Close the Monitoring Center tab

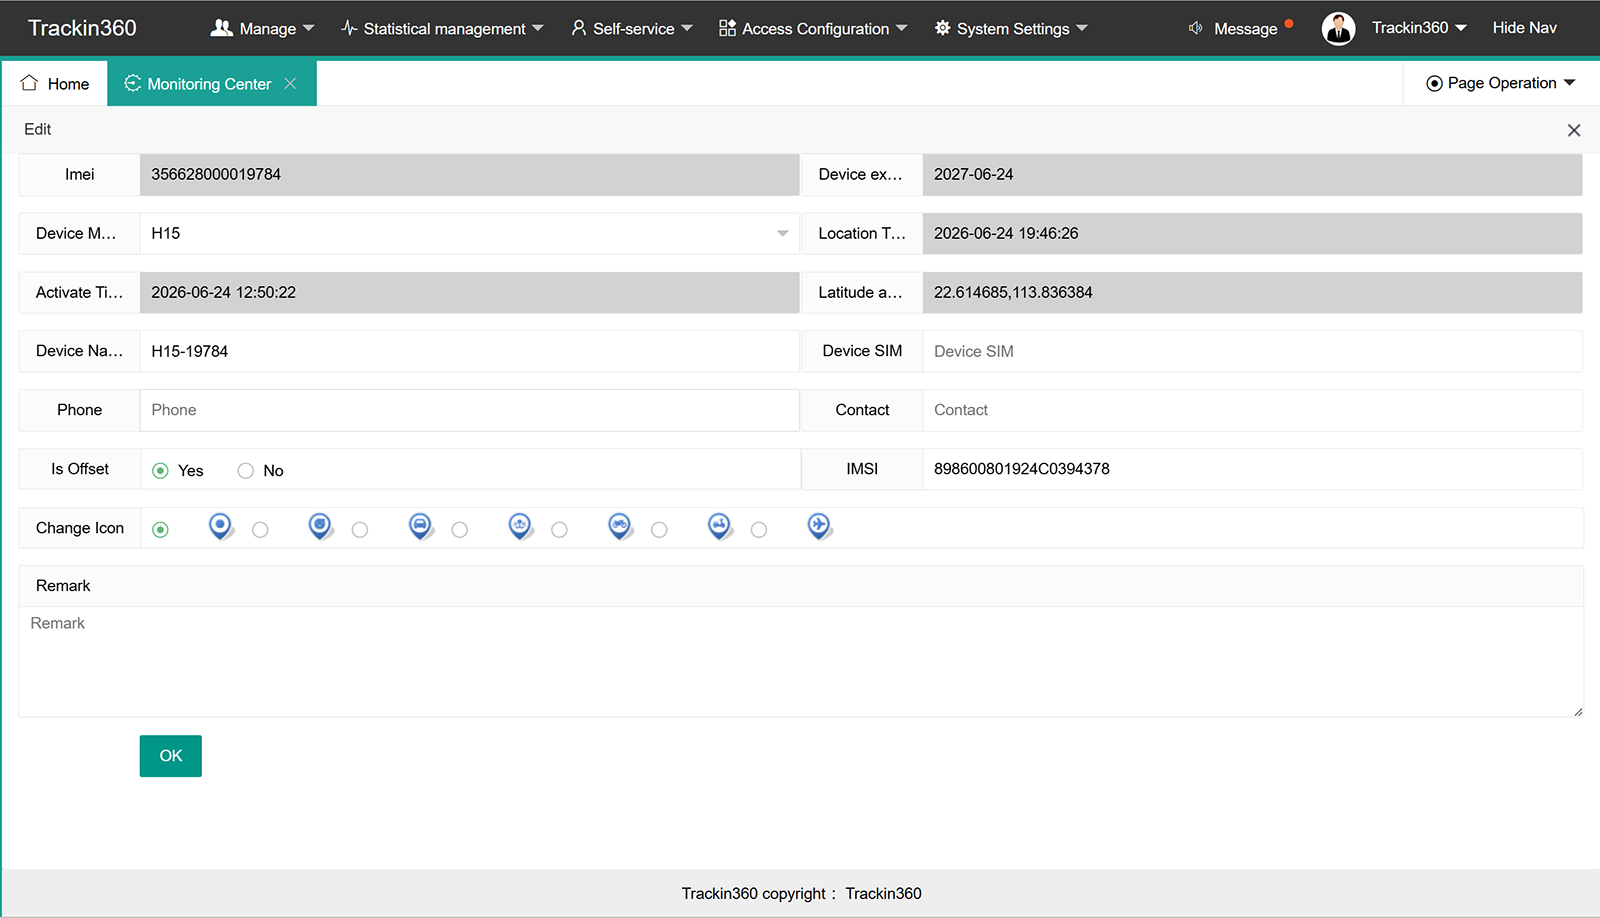290,83
